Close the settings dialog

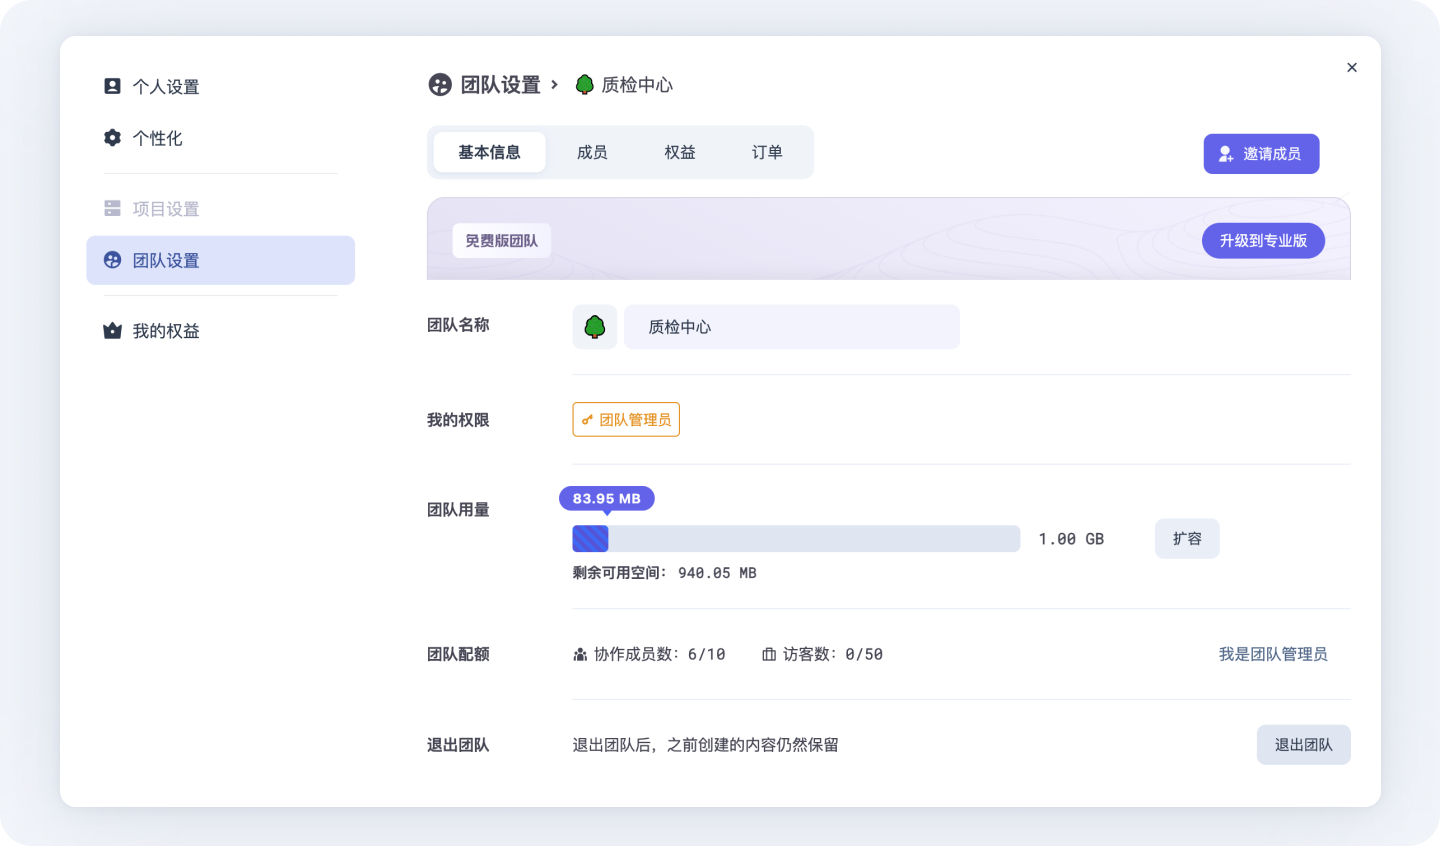click(1352, 68)
